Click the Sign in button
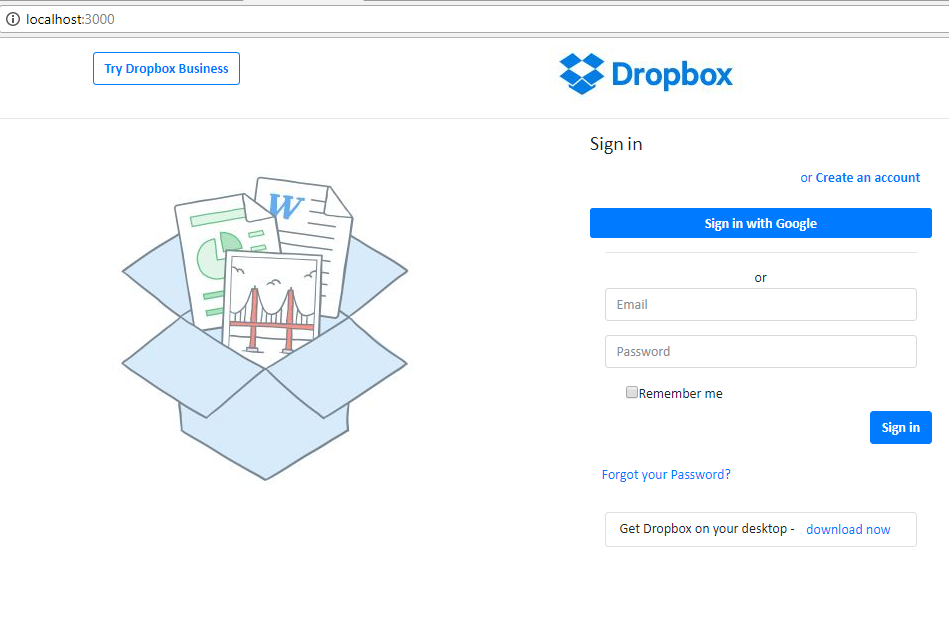Image resolution: width=949 pixels, height=639 pixels. pyautogui.click(x=899, y=427)
